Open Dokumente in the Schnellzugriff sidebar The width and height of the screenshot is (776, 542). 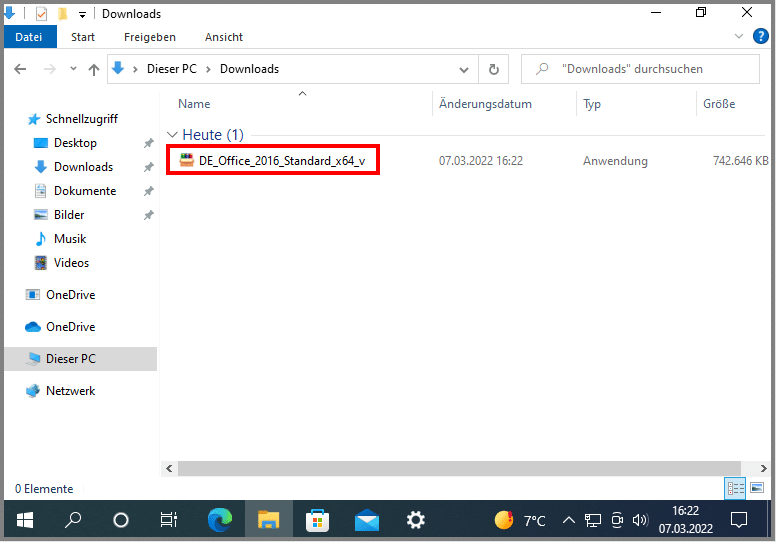click(84, 191)
